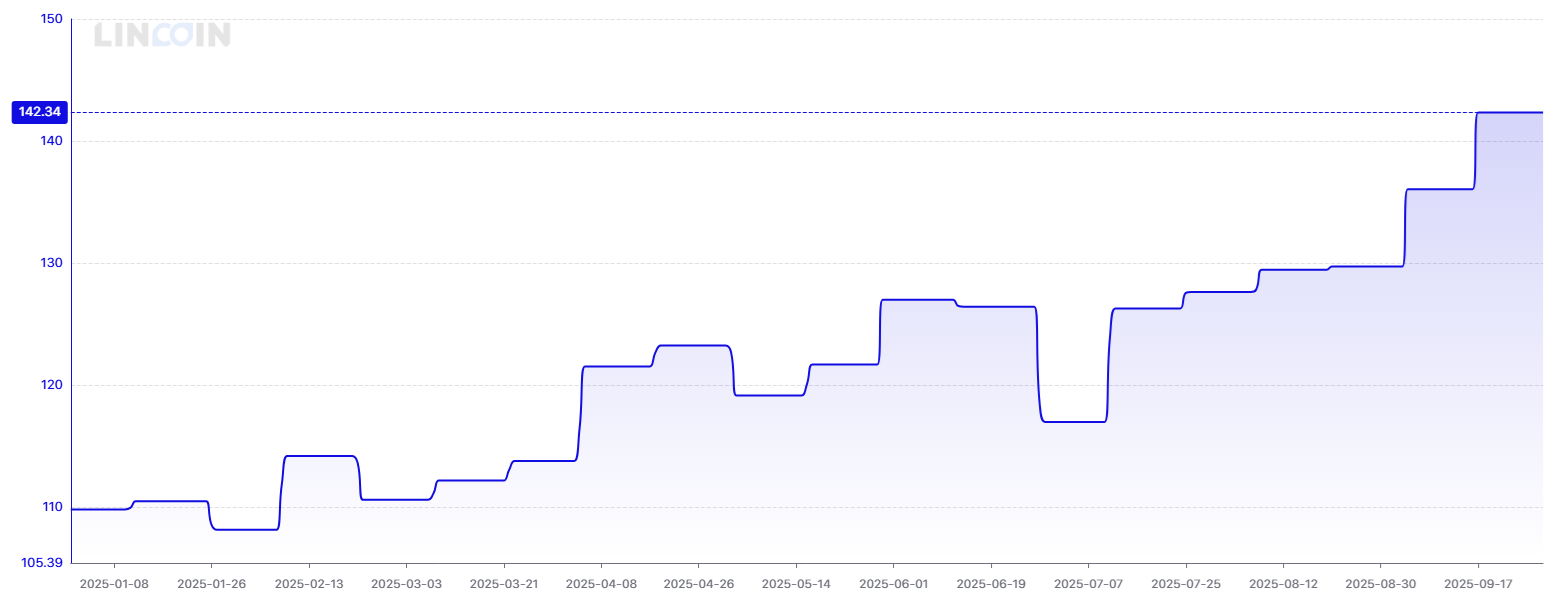
Task: Choose the 2025-07-07 axis date
Action: point(1088,583)
